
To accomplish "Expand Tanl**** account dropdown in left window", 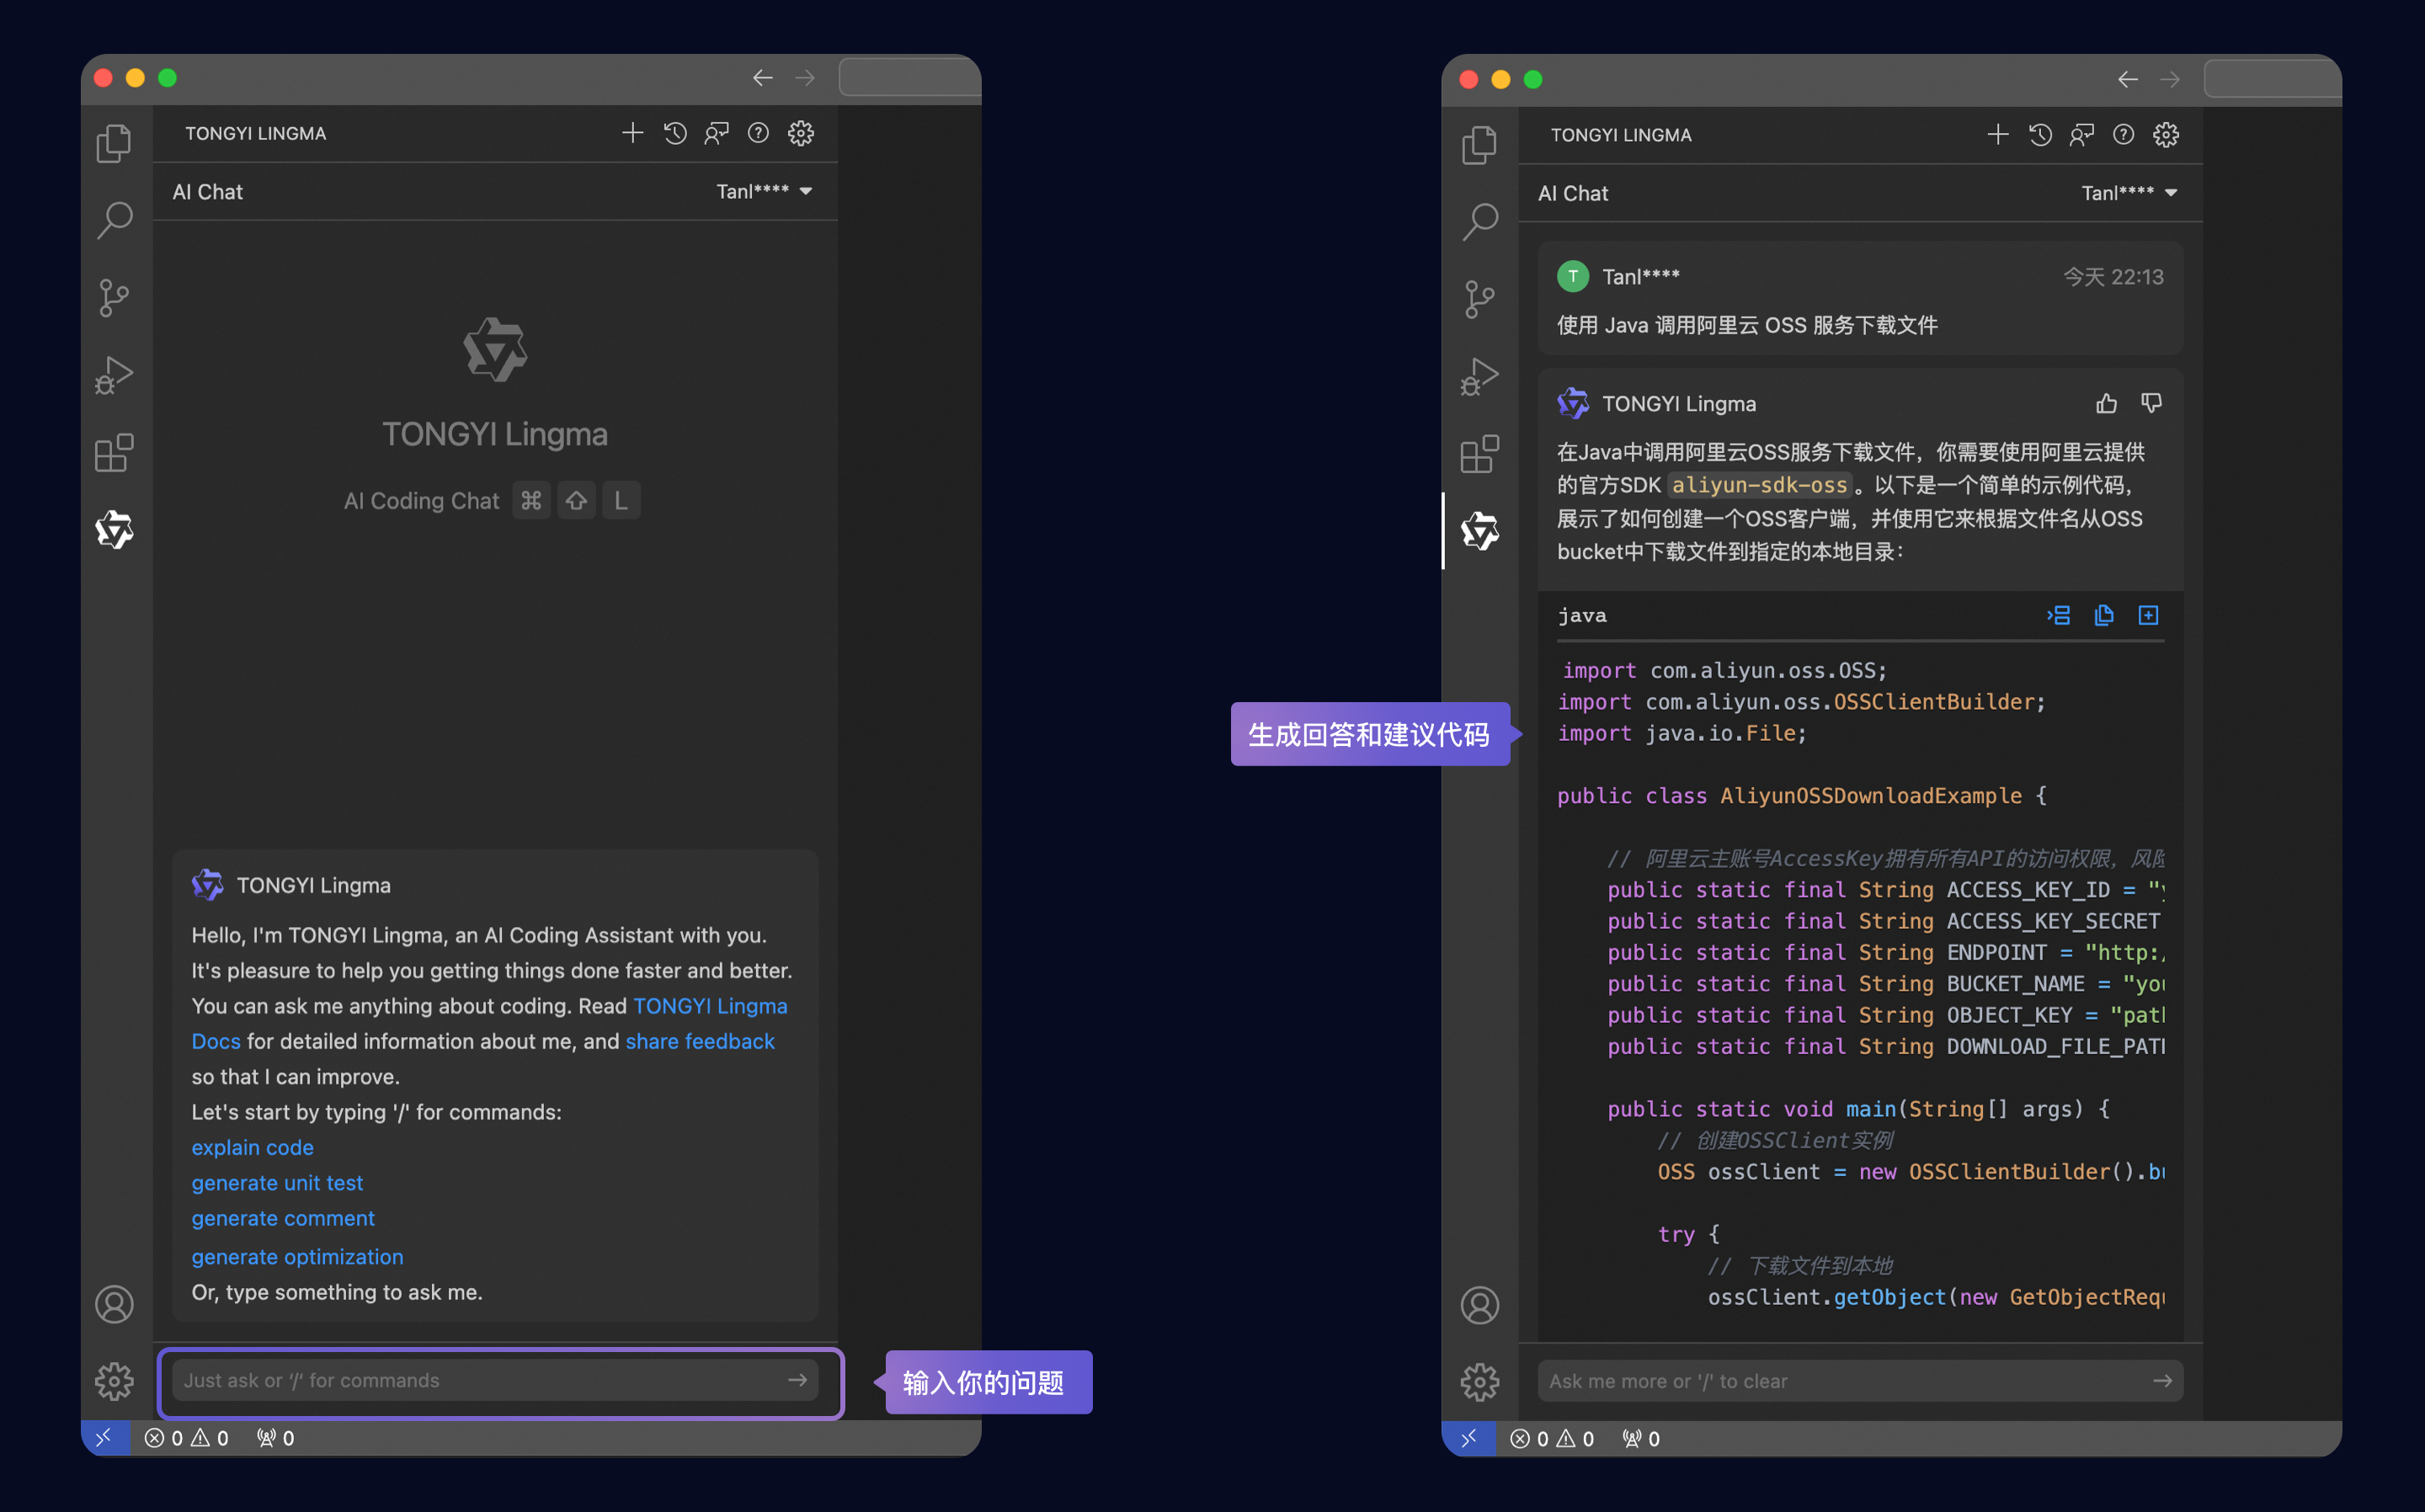I will pyautogui.click(x=764, y=191).
